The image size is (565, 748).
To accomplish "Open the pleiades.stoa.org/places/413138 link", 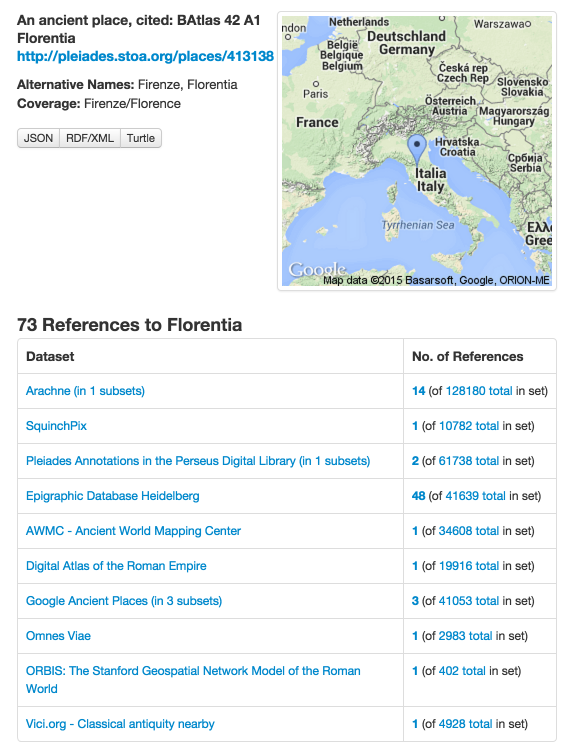I will [146, 56].
